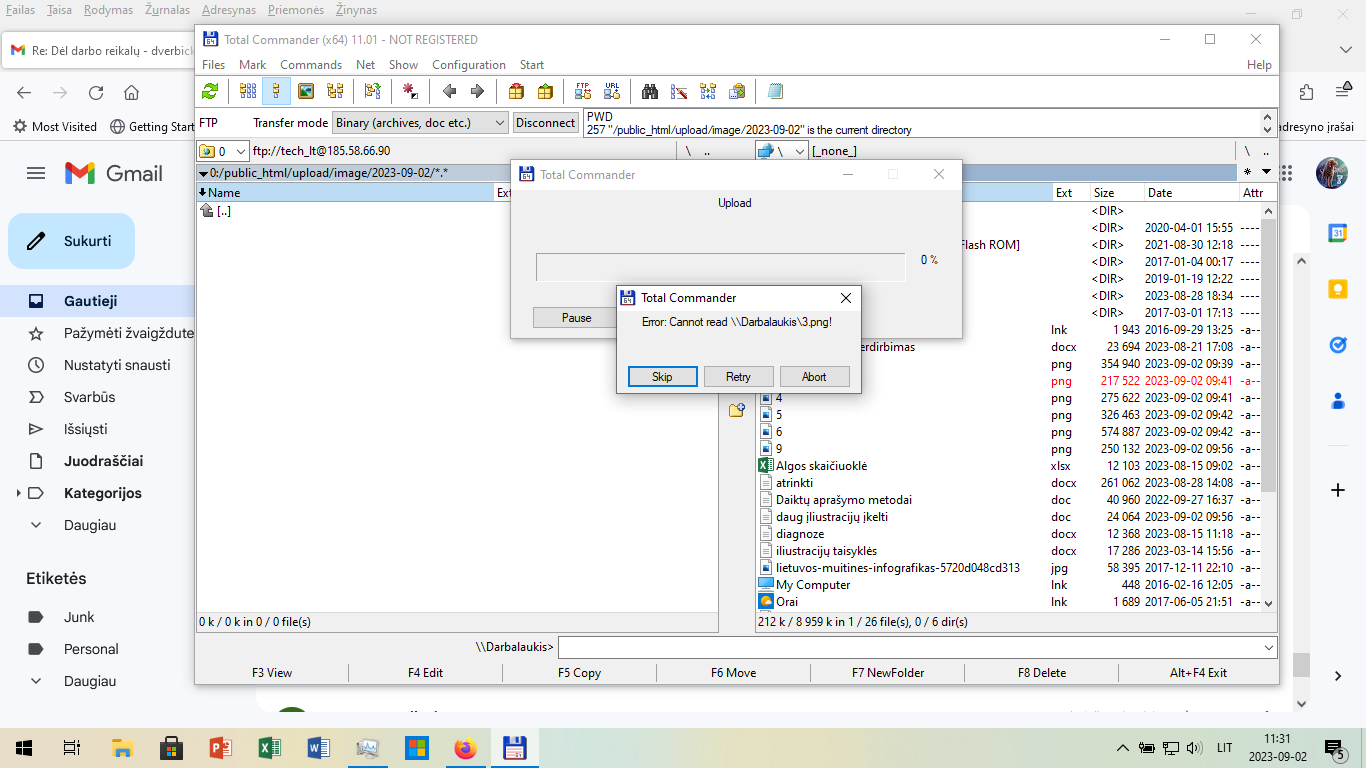Viewport: 1366px width, 768px height.
Task: Select the Thumbnail view toolbar icon
Action: [306, 91]
